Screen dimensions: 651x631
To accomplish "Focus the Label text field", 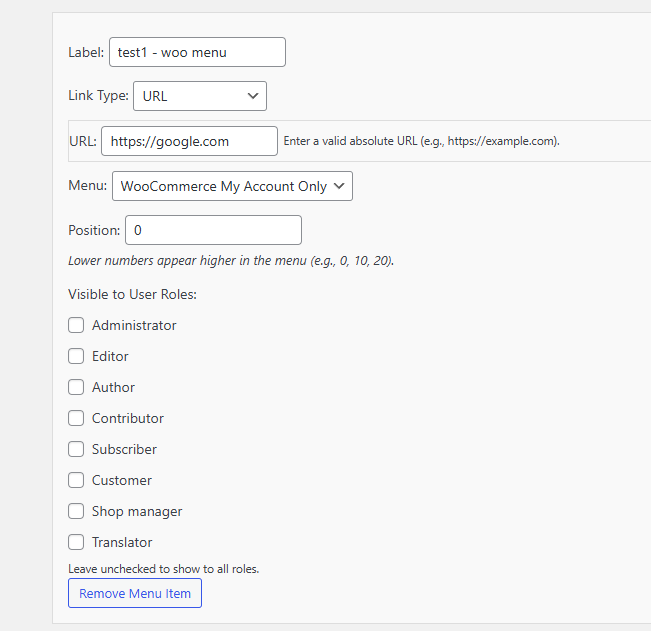I will (197, 52).
